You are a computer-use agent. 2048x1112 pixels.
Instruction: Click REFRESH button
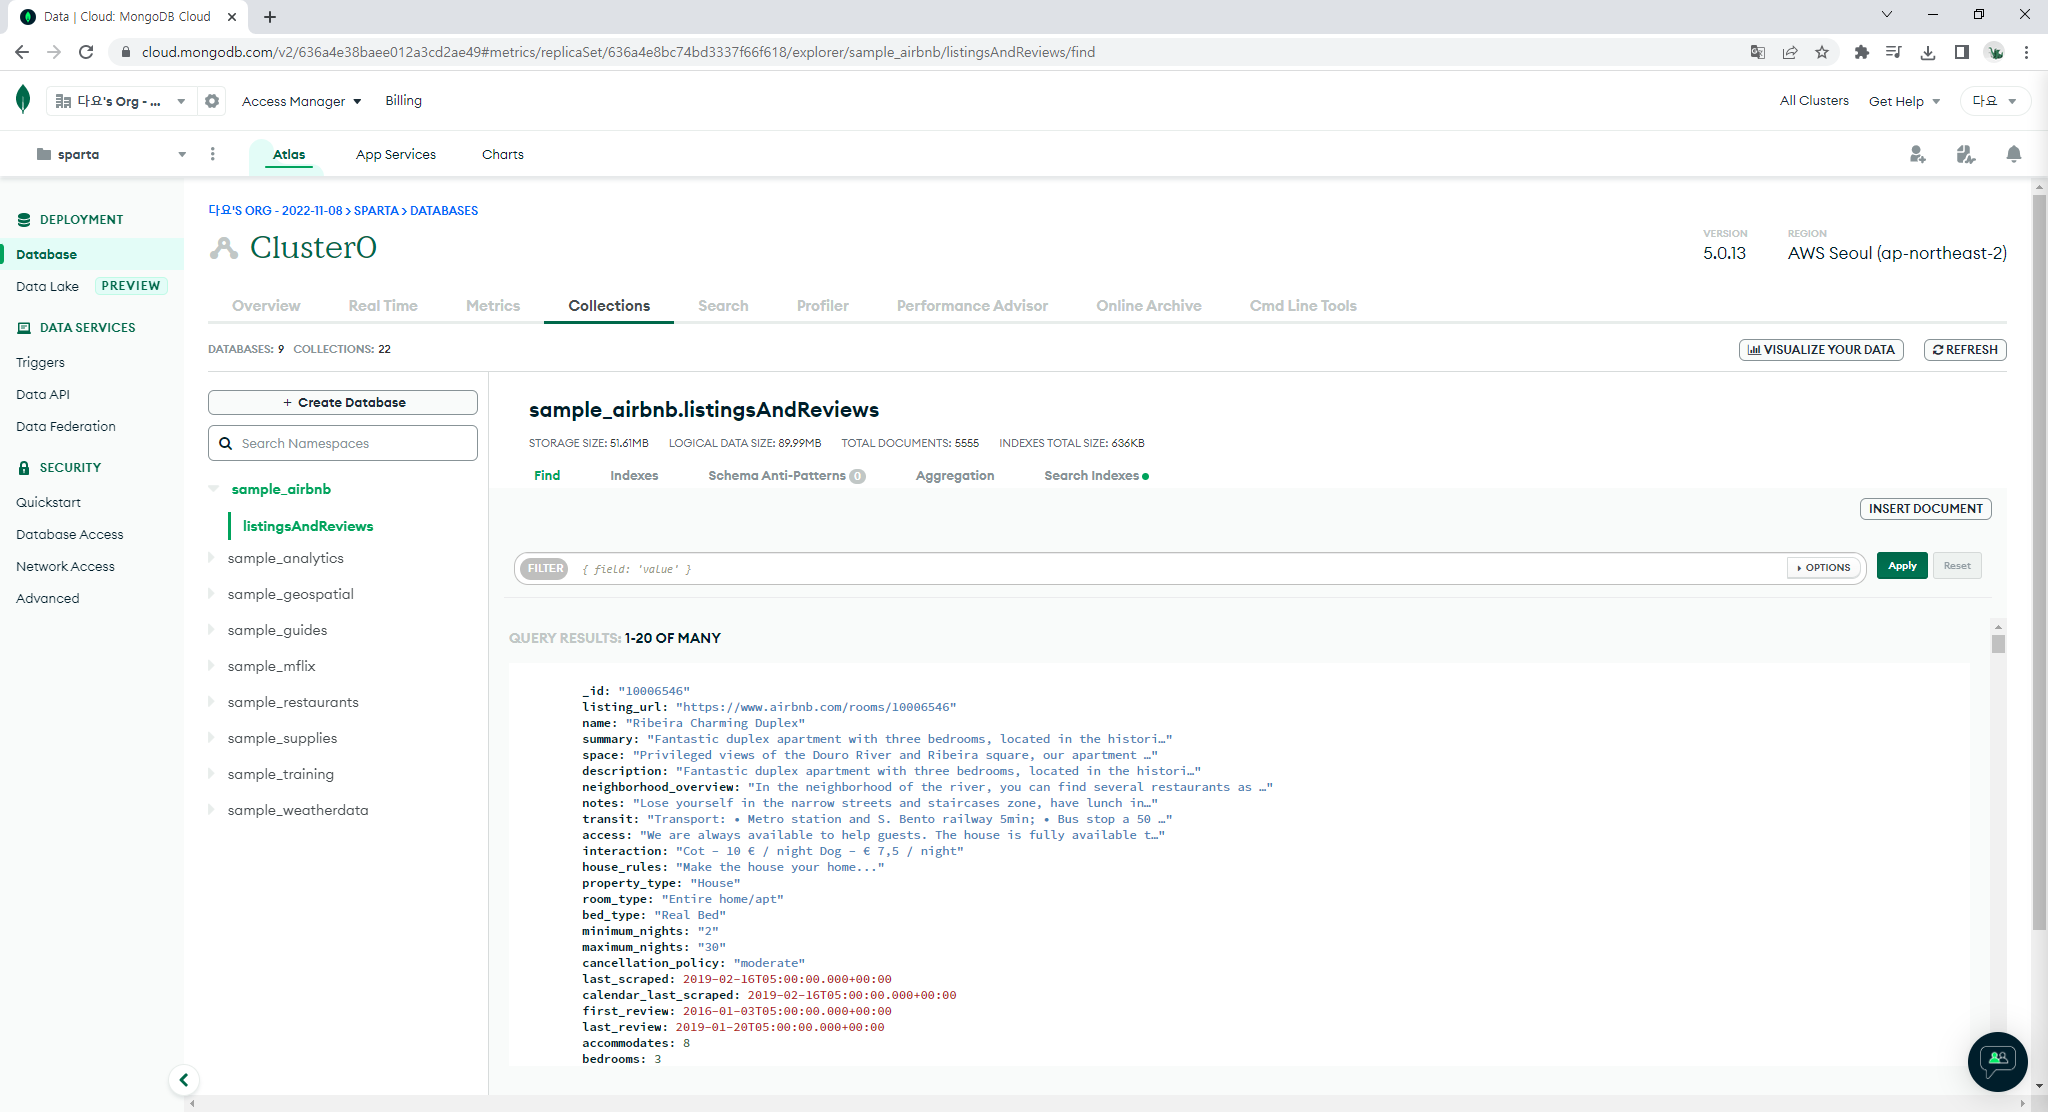coord(1965,350)
